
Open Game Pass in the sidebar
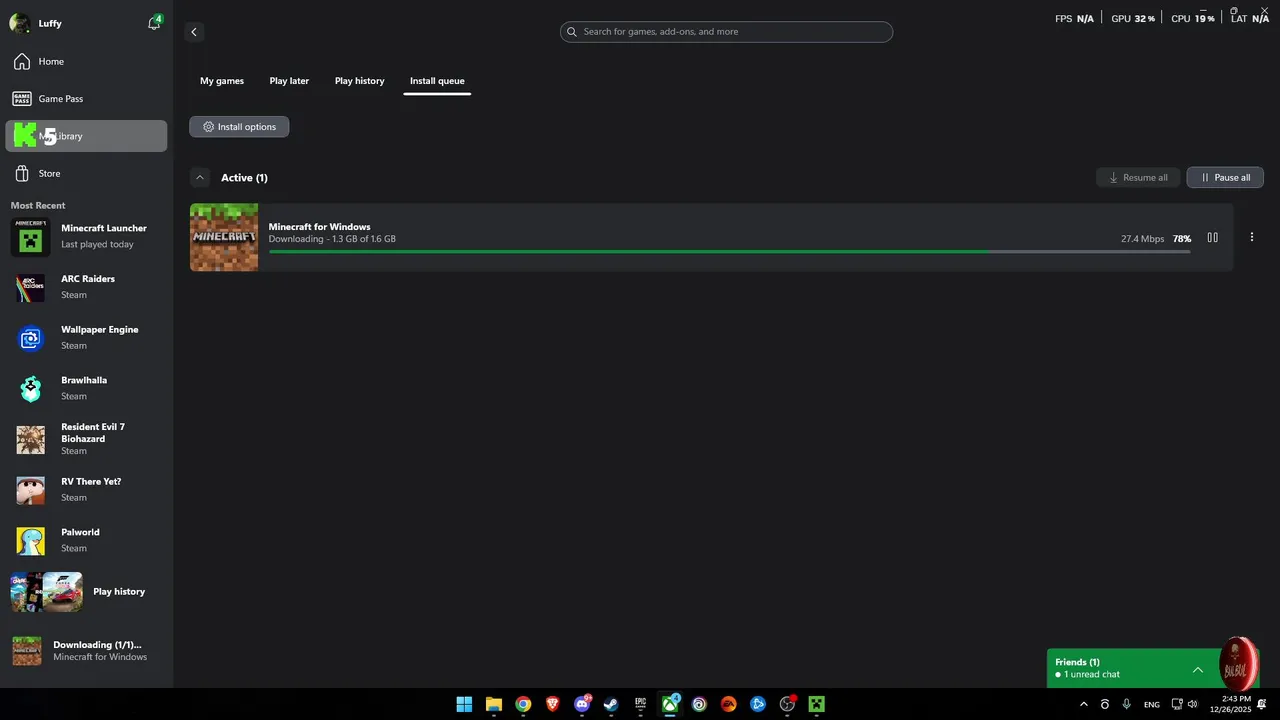click(x=86, y=99)
